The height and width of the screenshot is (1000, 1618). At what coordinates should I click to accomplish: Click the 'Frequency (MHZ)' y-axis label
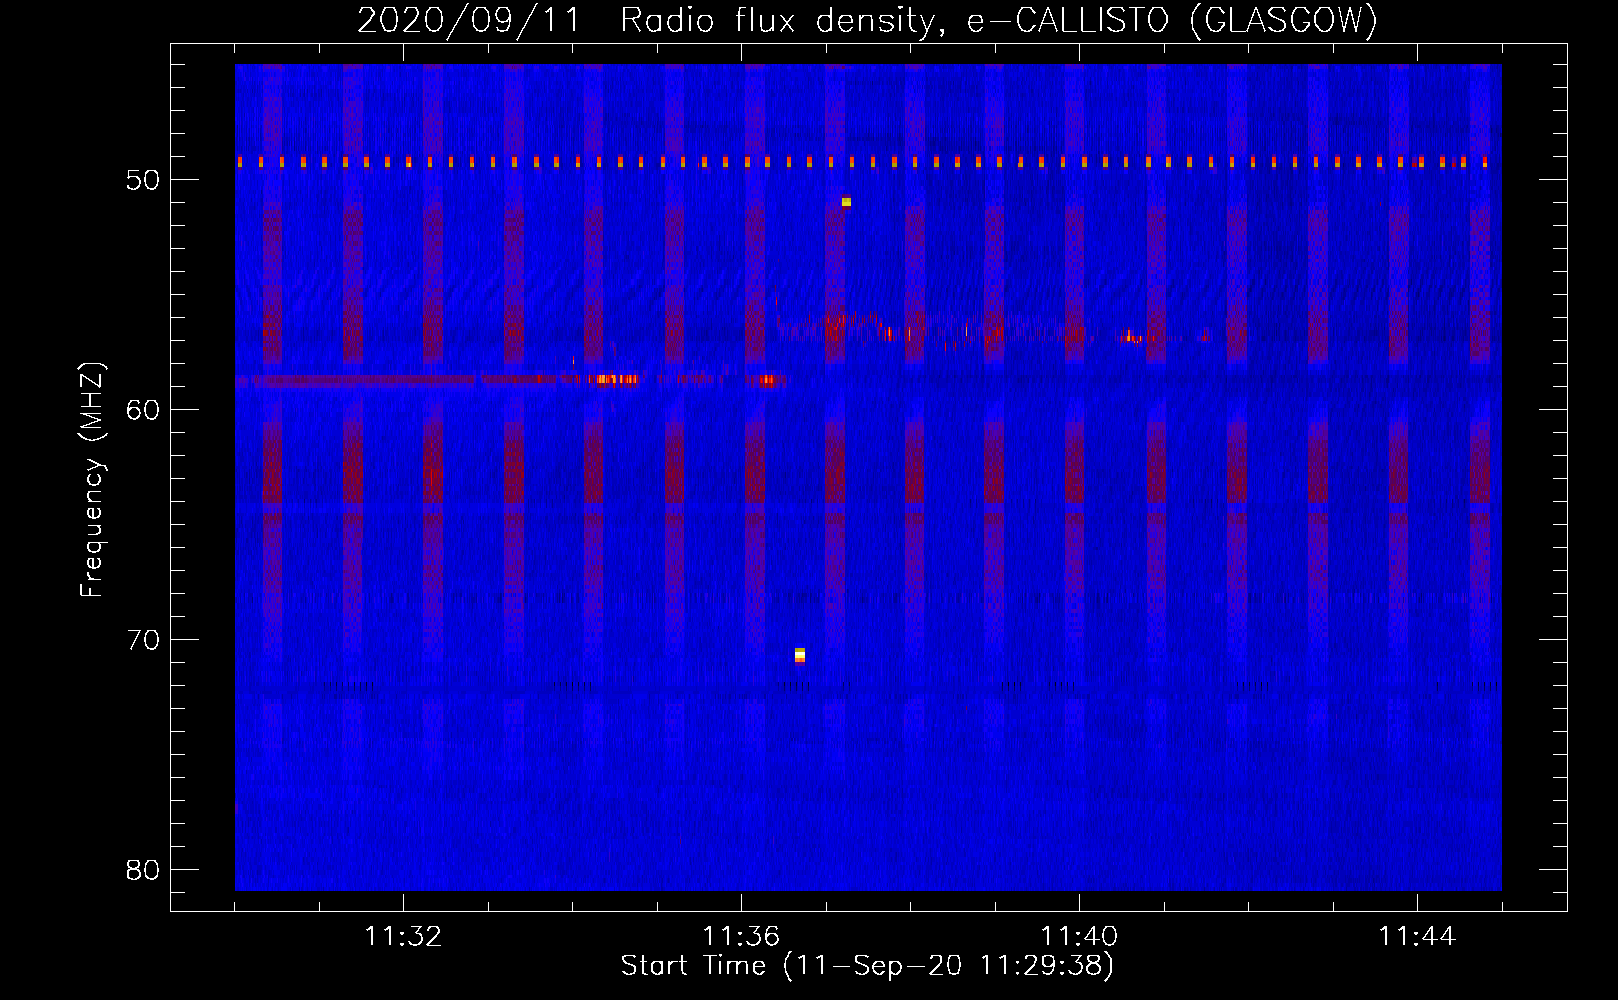pos(92,479)
